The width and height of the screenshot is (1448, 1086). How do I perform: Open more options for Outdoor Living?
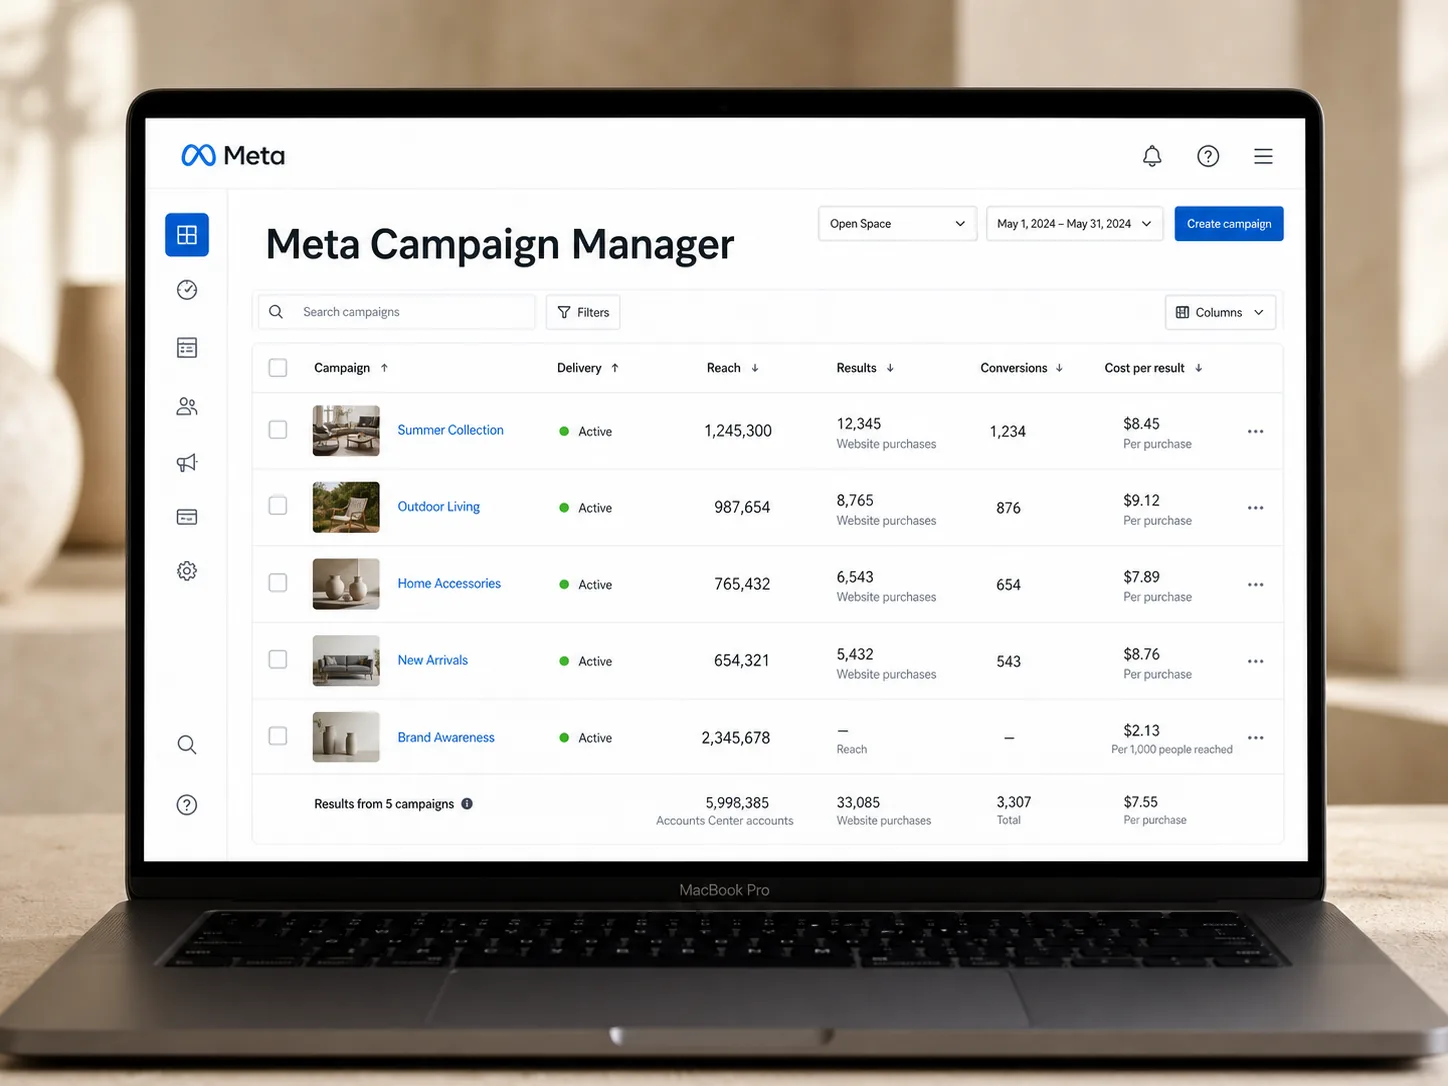pos(1256,508)
